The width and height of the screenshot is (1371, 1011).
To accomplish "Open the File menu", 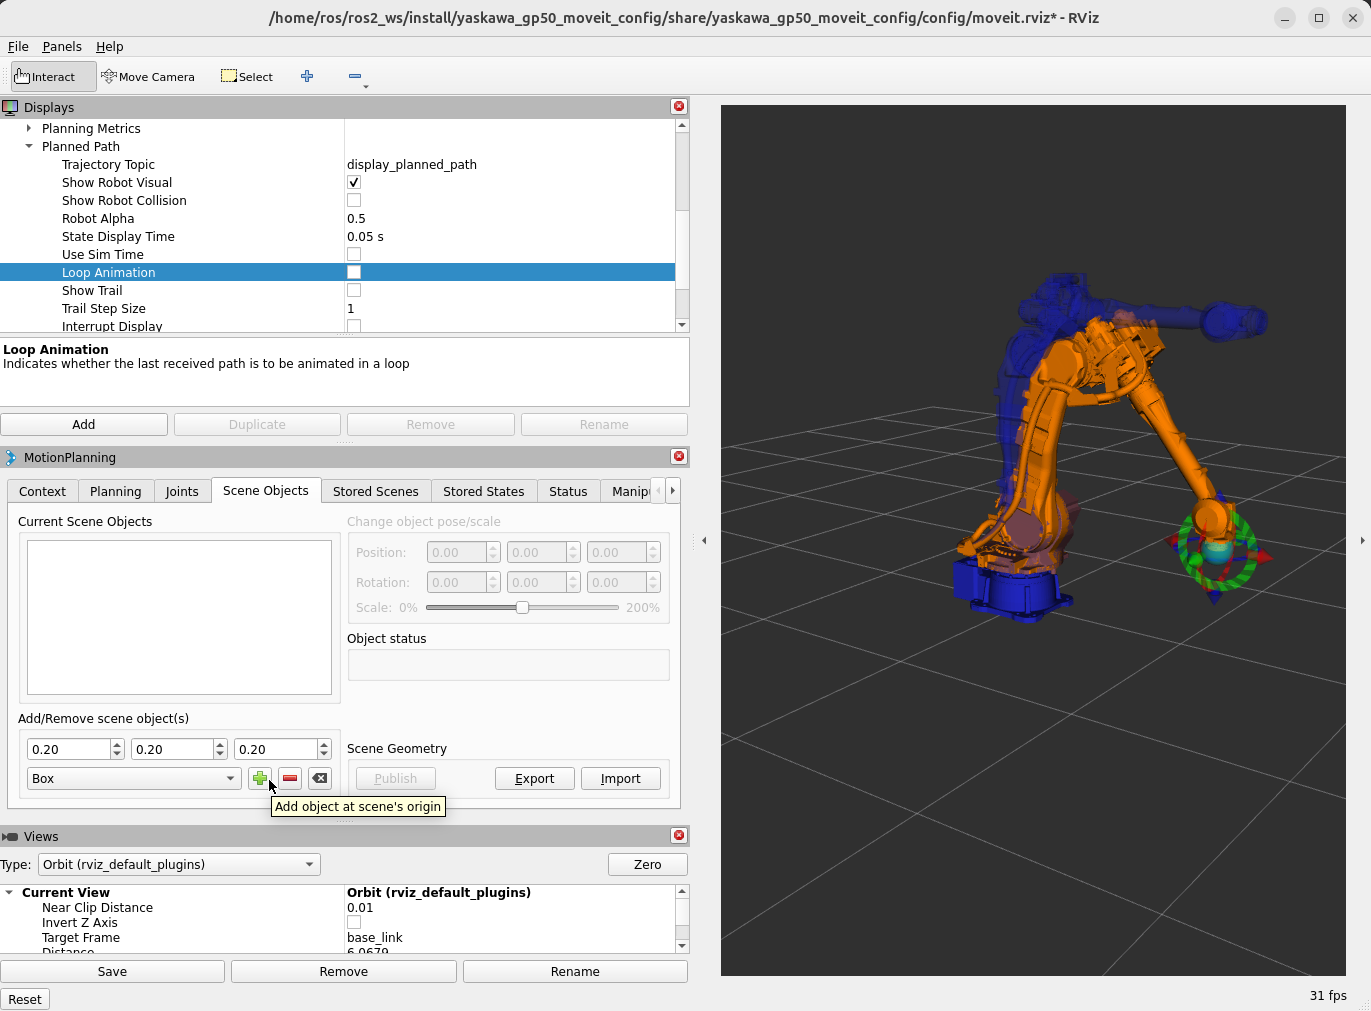I will [18, 46].
